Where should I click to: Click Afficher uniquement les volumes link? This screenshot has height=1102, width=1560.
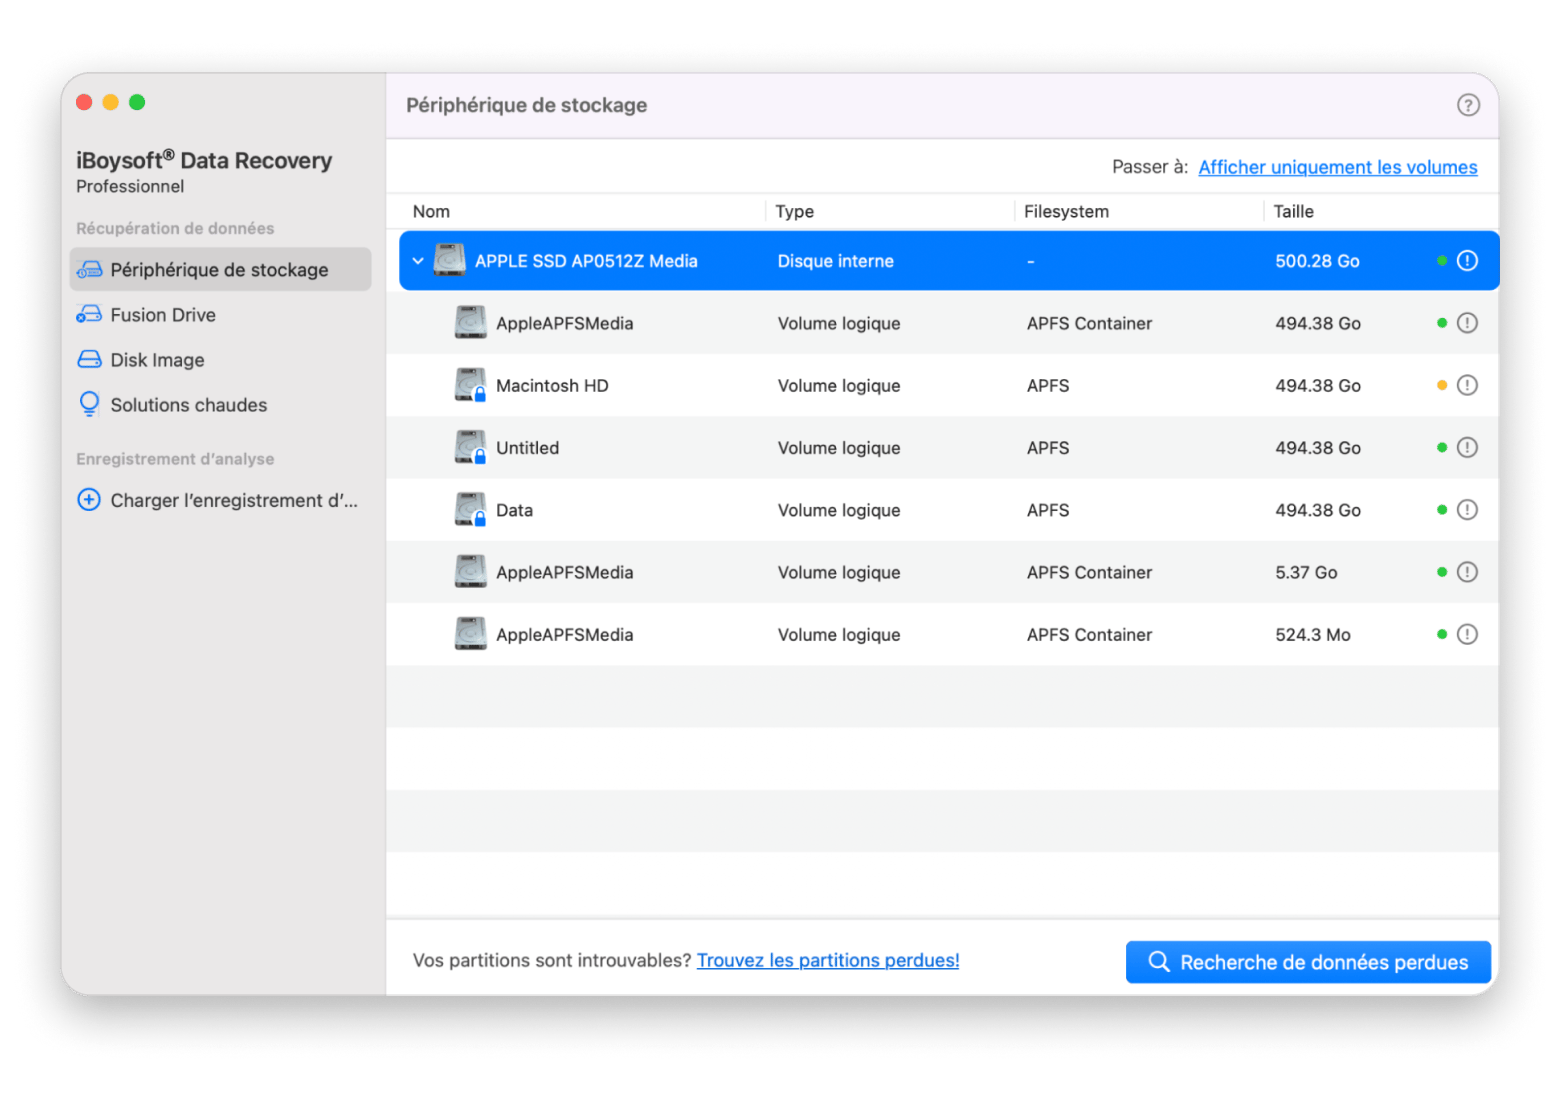[x=1337, y=167]
